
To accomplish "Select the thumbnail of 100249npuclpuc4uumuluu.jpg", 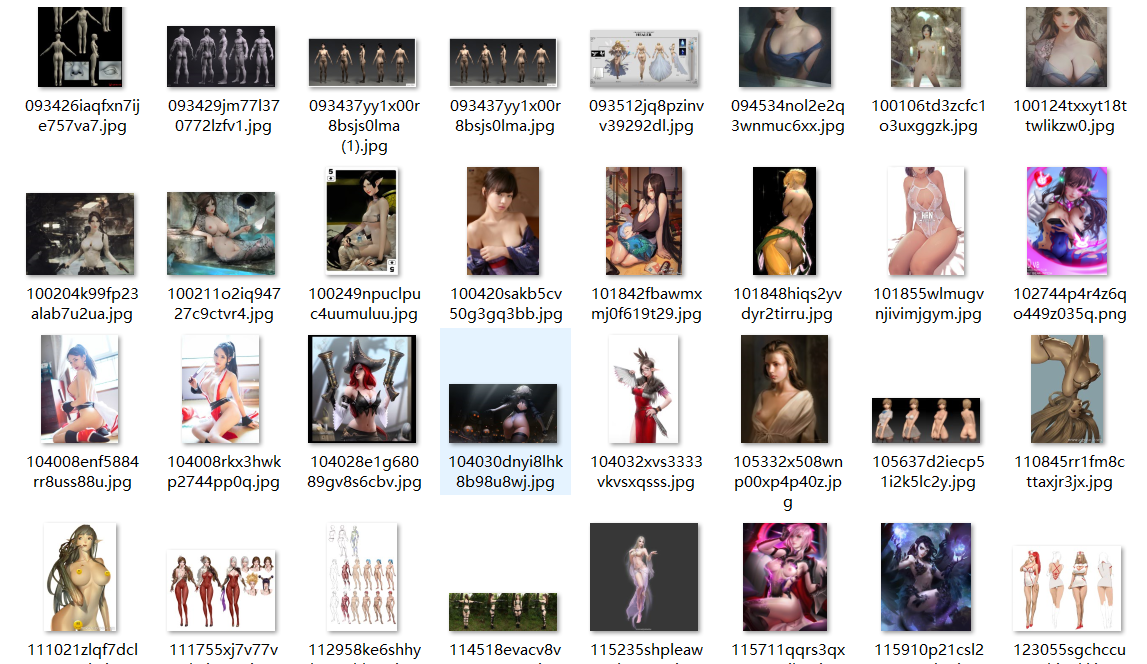I will (x=362, y=221).
